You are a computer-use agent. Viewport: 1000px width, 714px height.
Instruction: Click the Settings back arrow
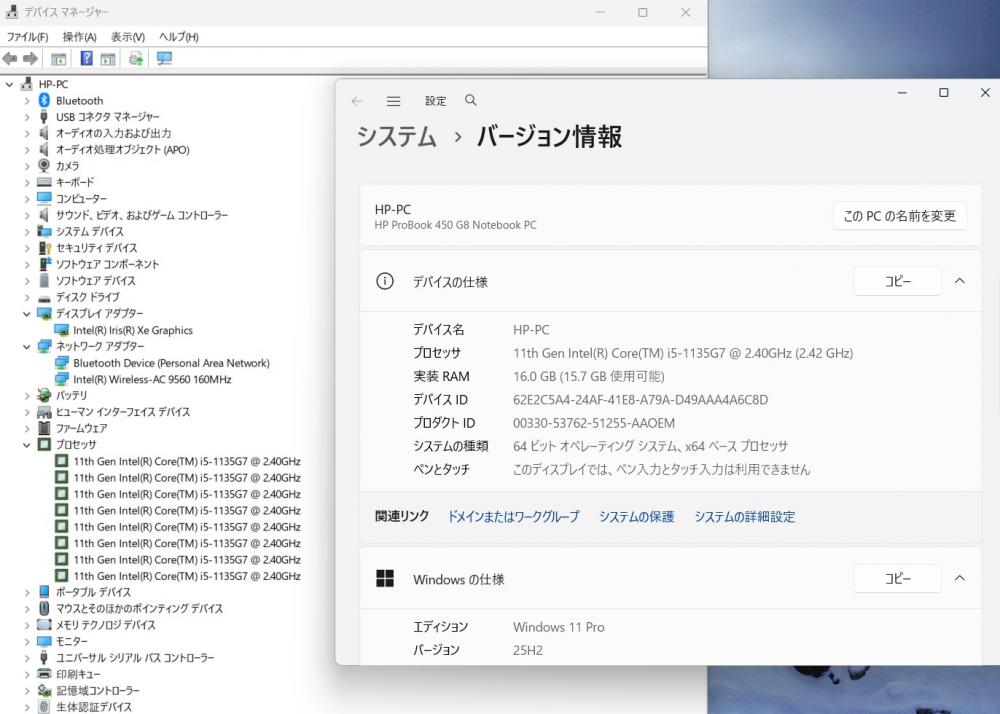click(x=357, y=101)
